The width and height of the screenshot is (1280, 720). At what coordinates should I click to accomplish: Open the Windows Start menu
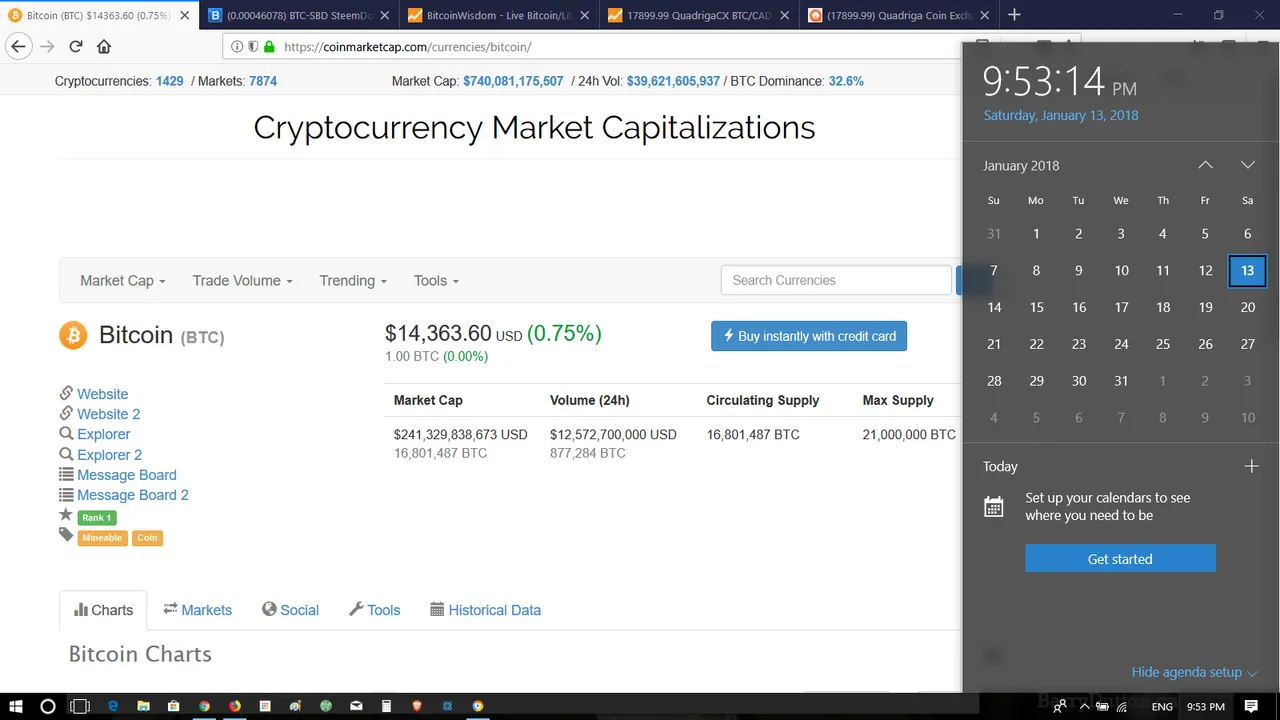(x=16, y=706)
